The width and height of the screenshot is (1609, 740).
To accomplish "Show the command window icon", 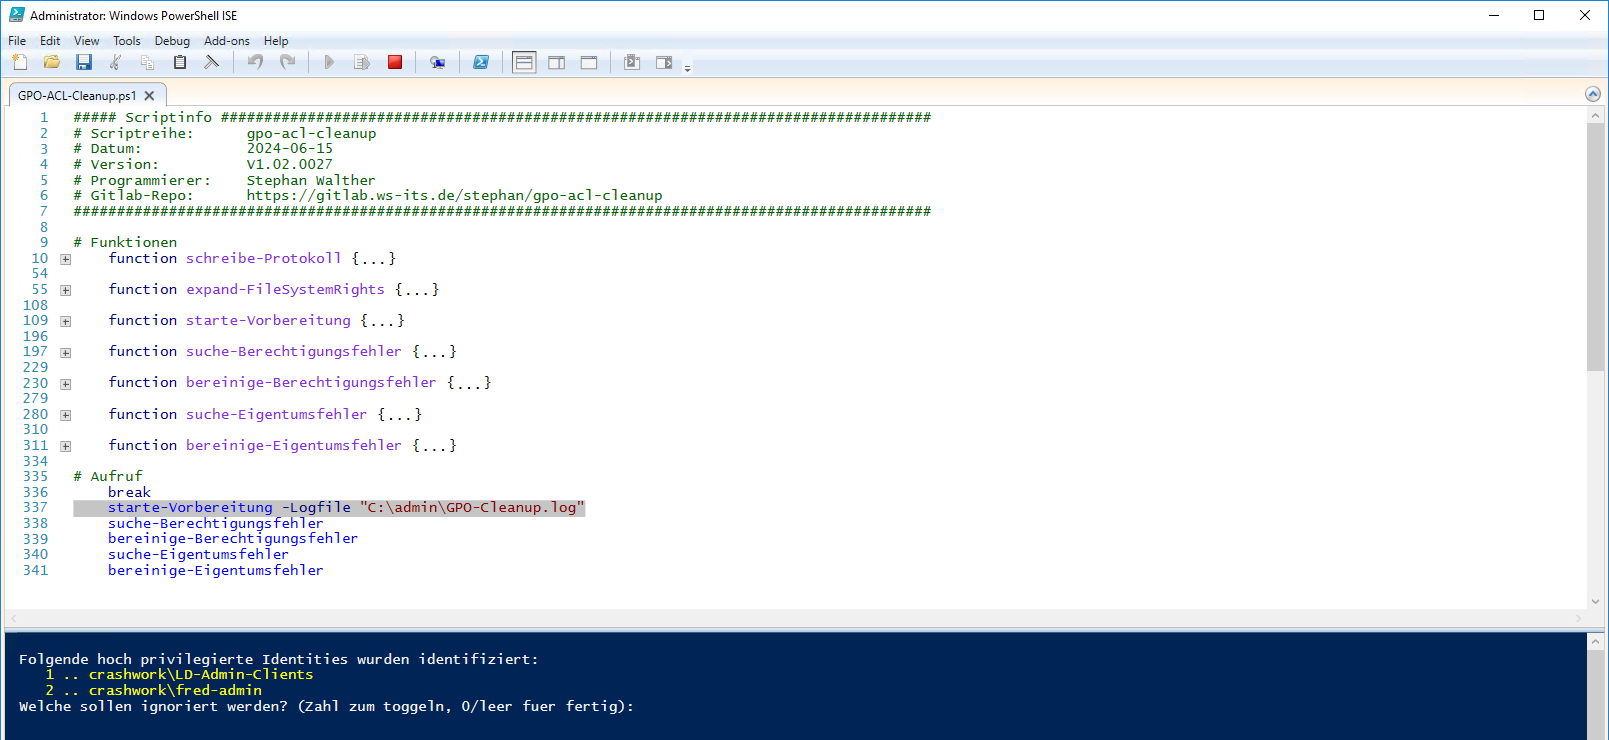I will point(632,62).
